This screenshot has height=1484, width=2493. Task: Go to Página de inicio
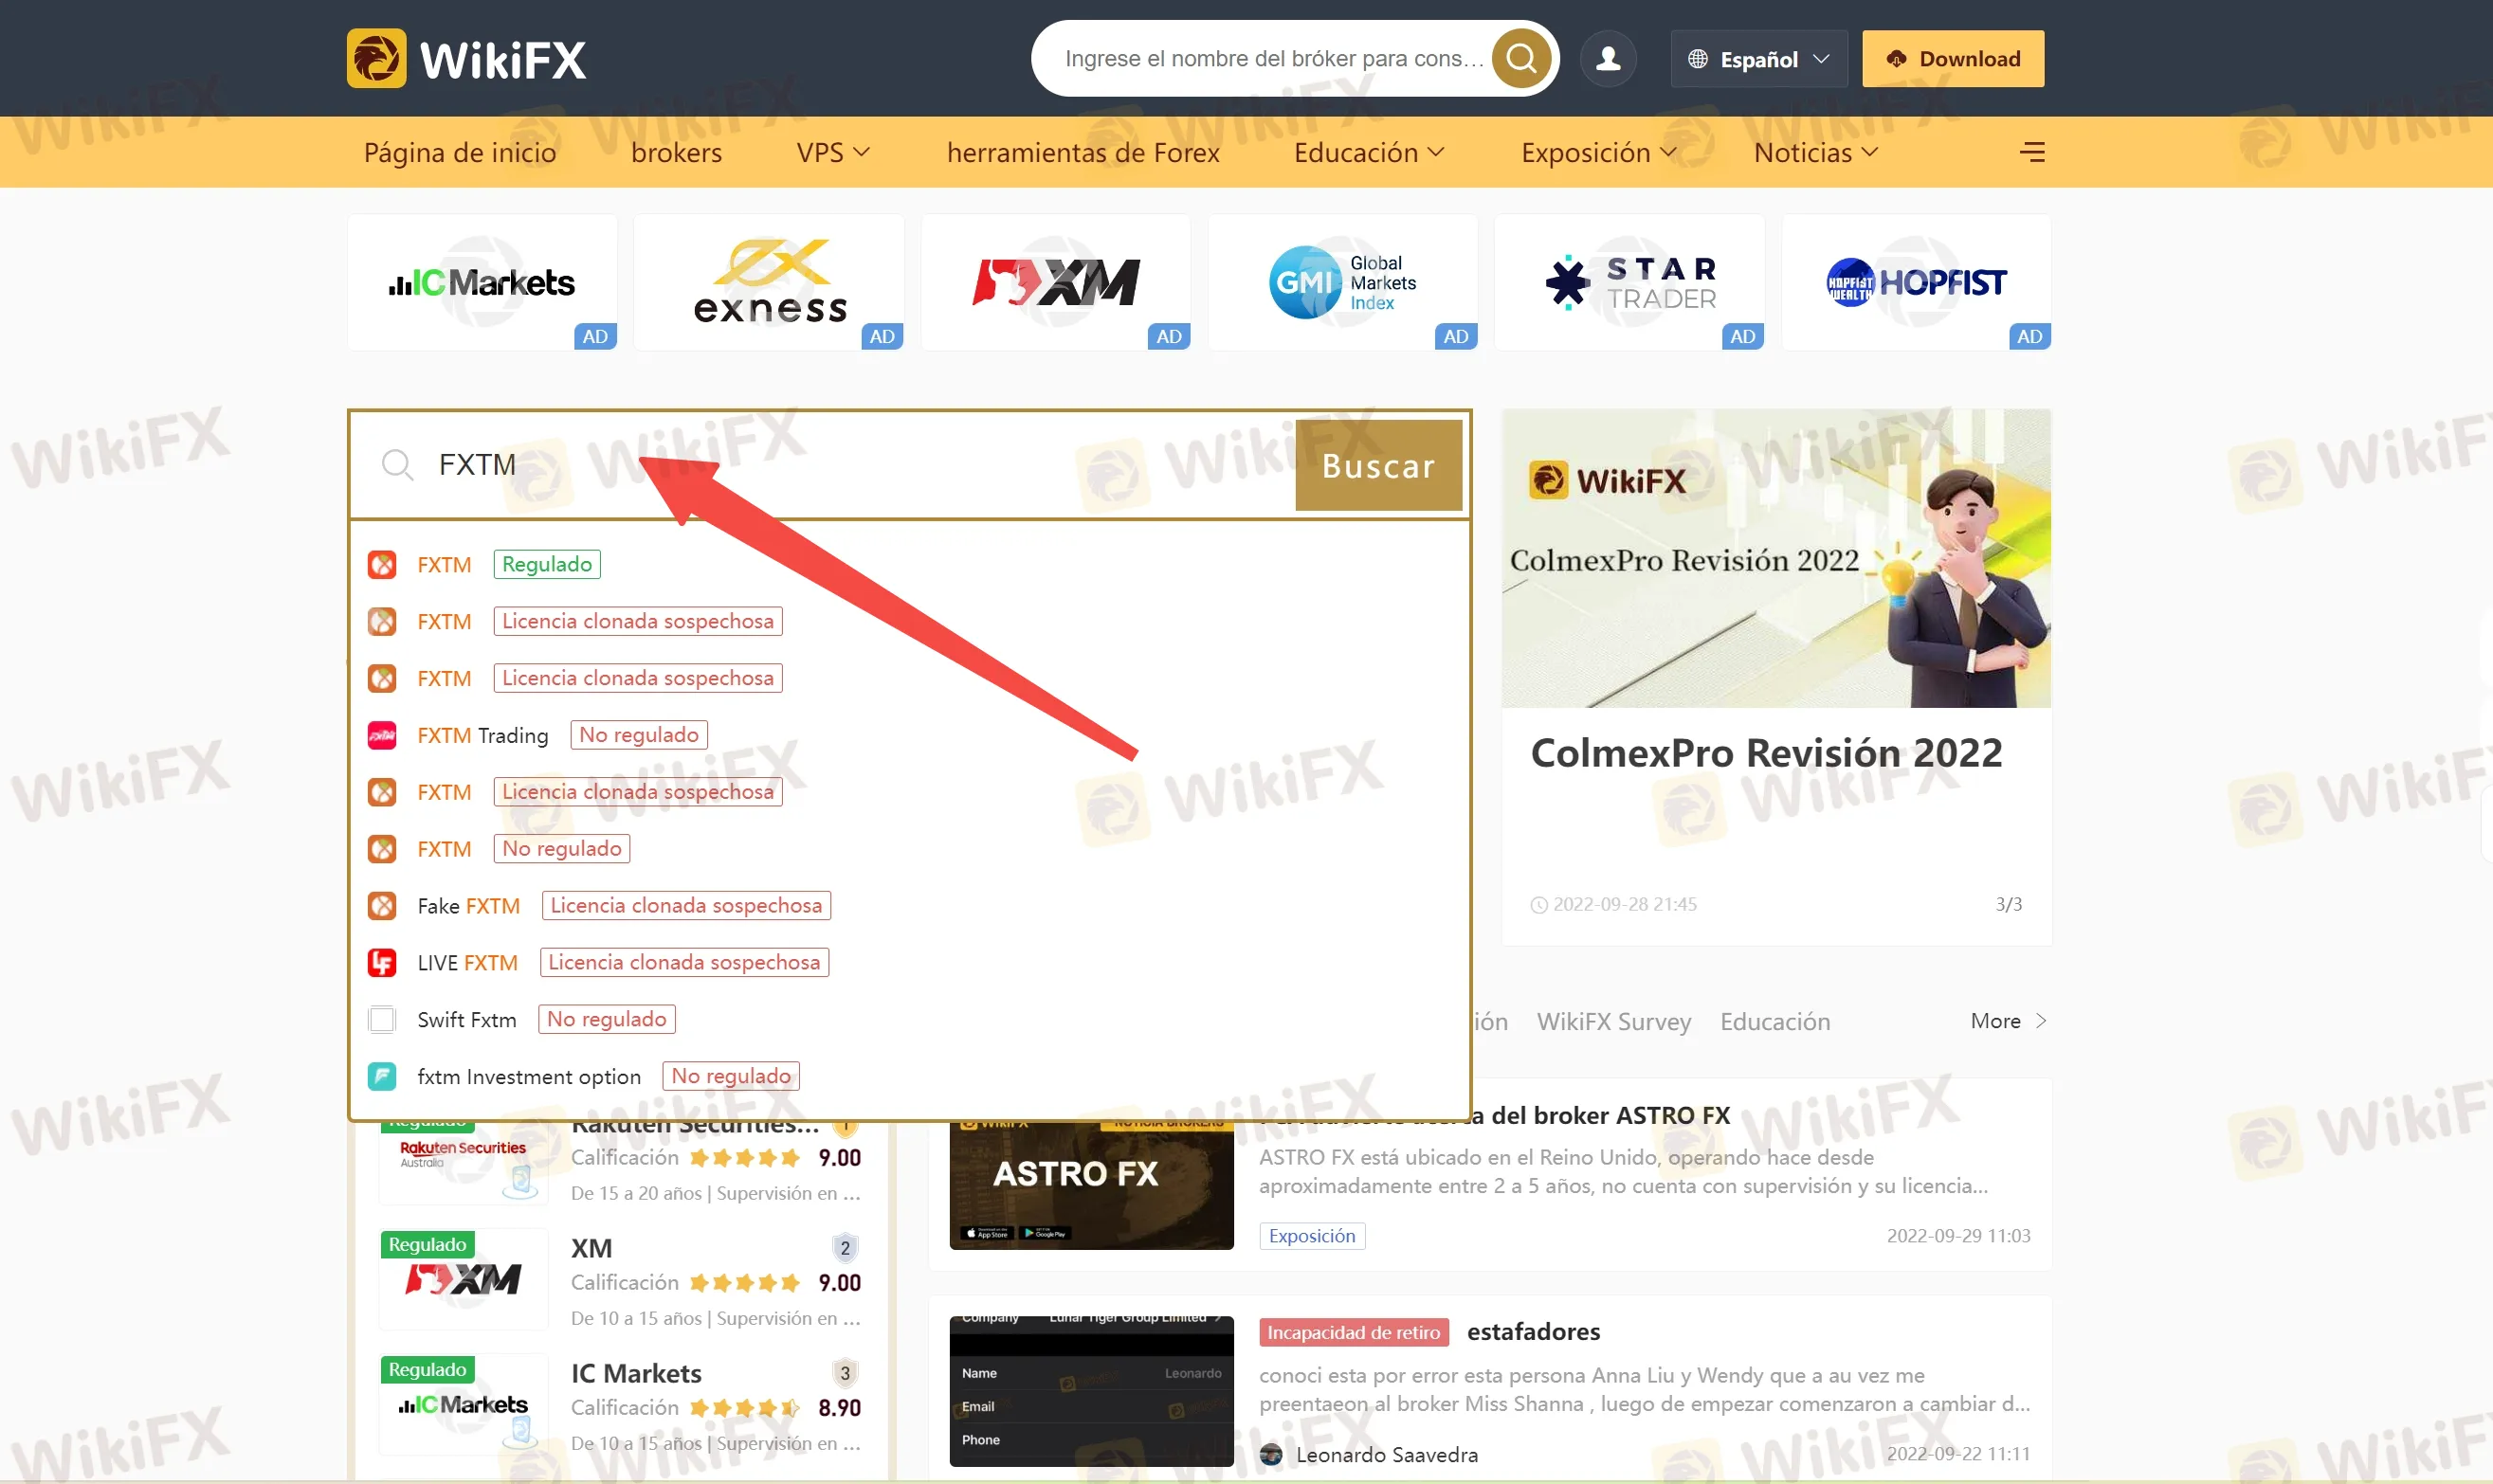[x=460, y=152]
